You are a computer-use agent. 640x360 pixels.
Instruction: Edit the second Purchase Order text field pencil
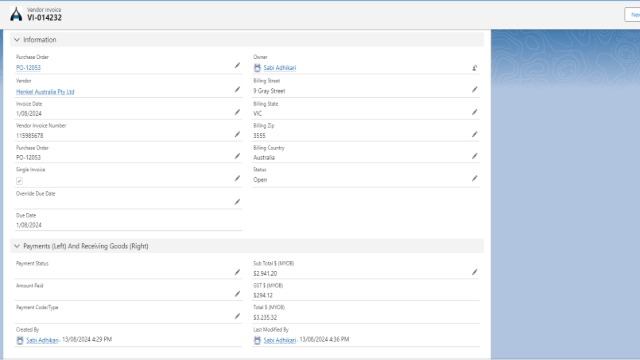click(x=237, y=156)
